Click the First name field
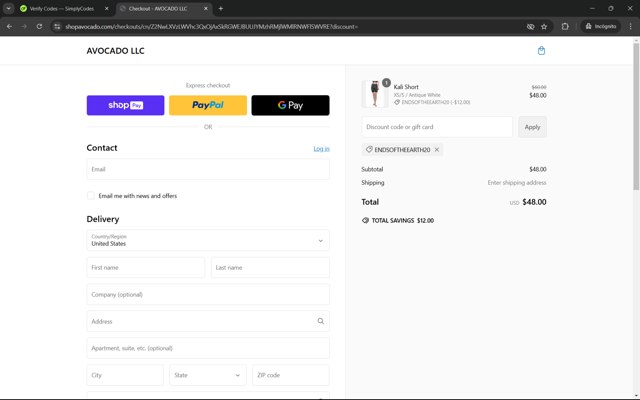Image resolution: width=640 pixels, height=400 pixels. pos(146,267)
